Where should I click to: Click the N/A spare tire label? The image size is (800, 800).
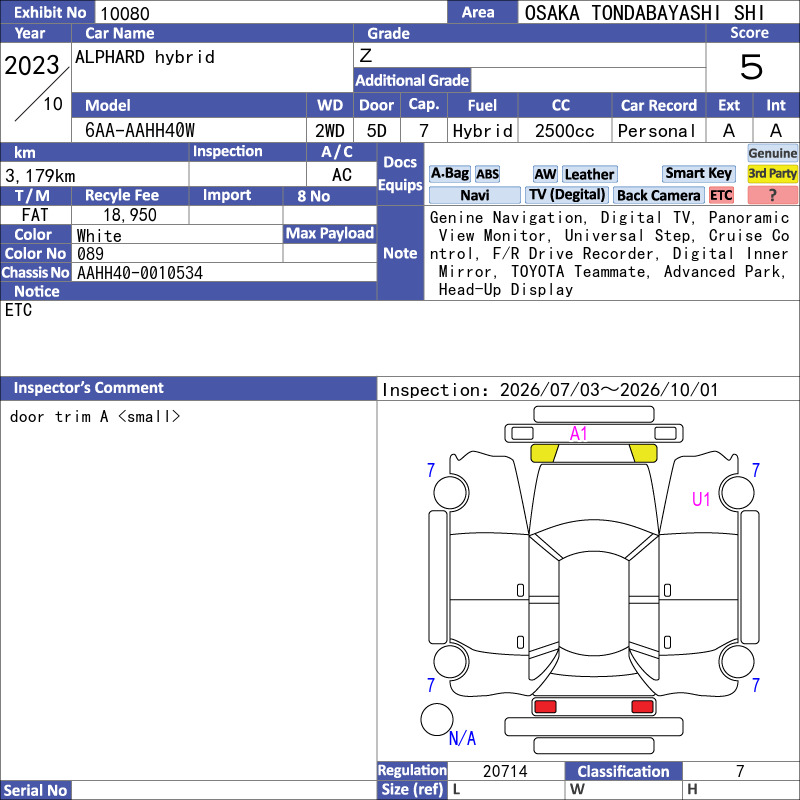tap(462, 738)
